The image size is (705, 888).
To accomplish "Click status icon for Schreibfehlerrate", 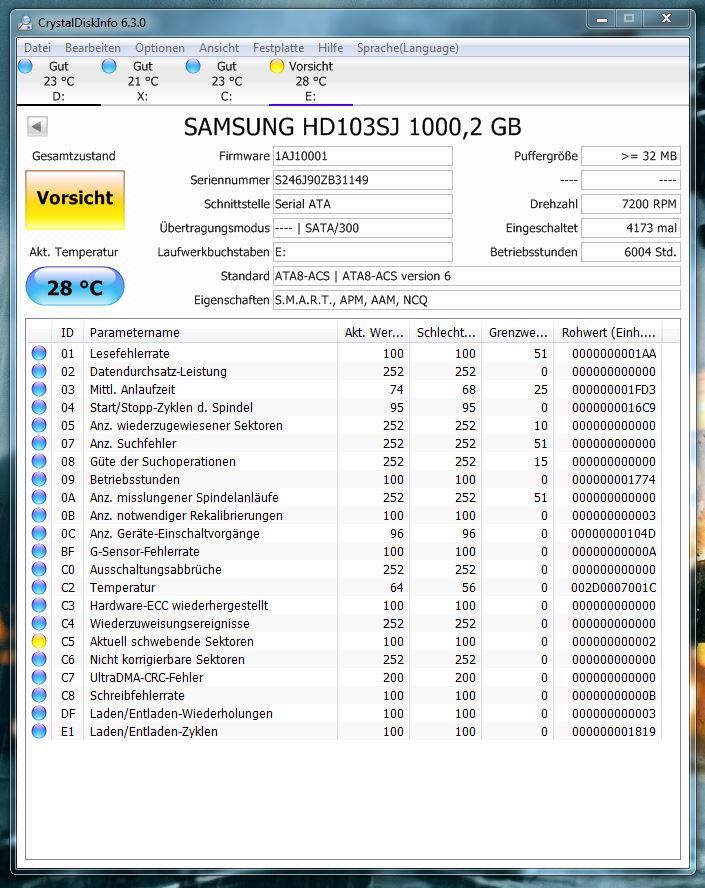I will click(39, 695).
